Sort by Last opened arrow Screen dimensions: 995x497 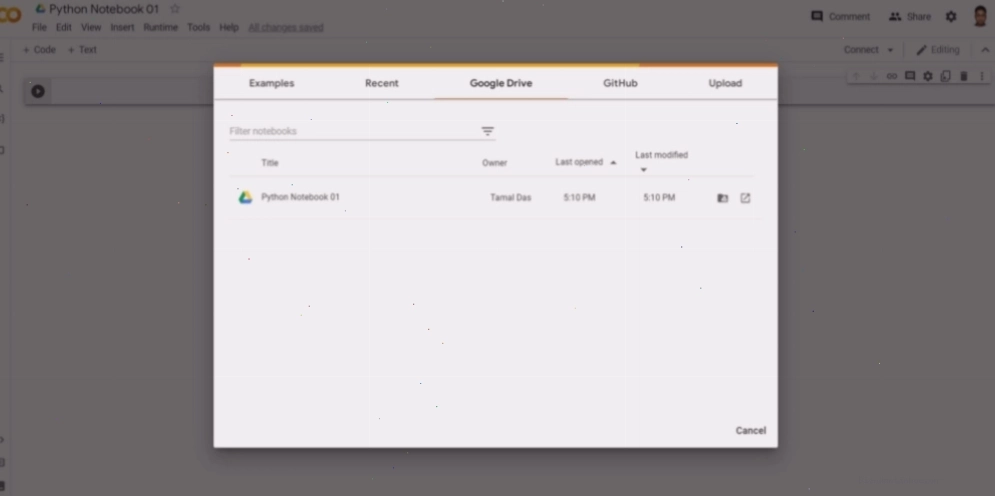click(x=613, y=162)
